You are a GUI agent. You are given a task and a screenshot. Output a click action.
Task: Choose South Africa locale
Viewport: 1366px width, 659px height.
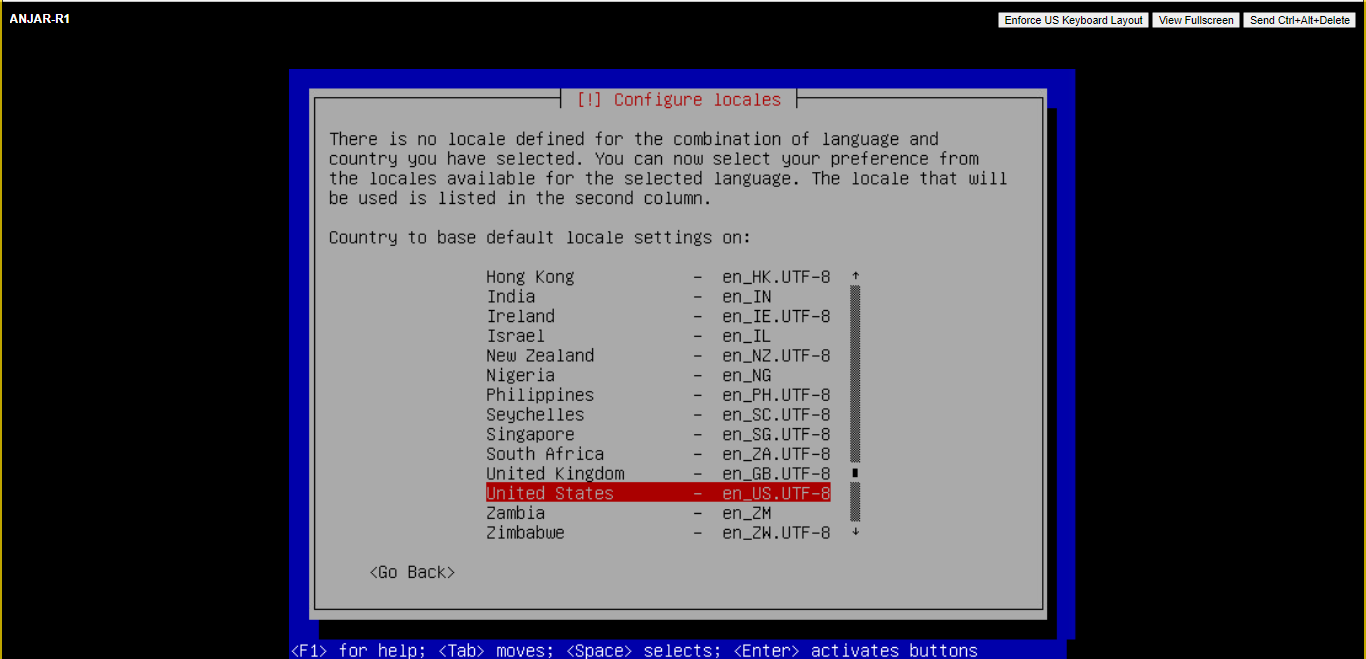click(x=657, y=454)
